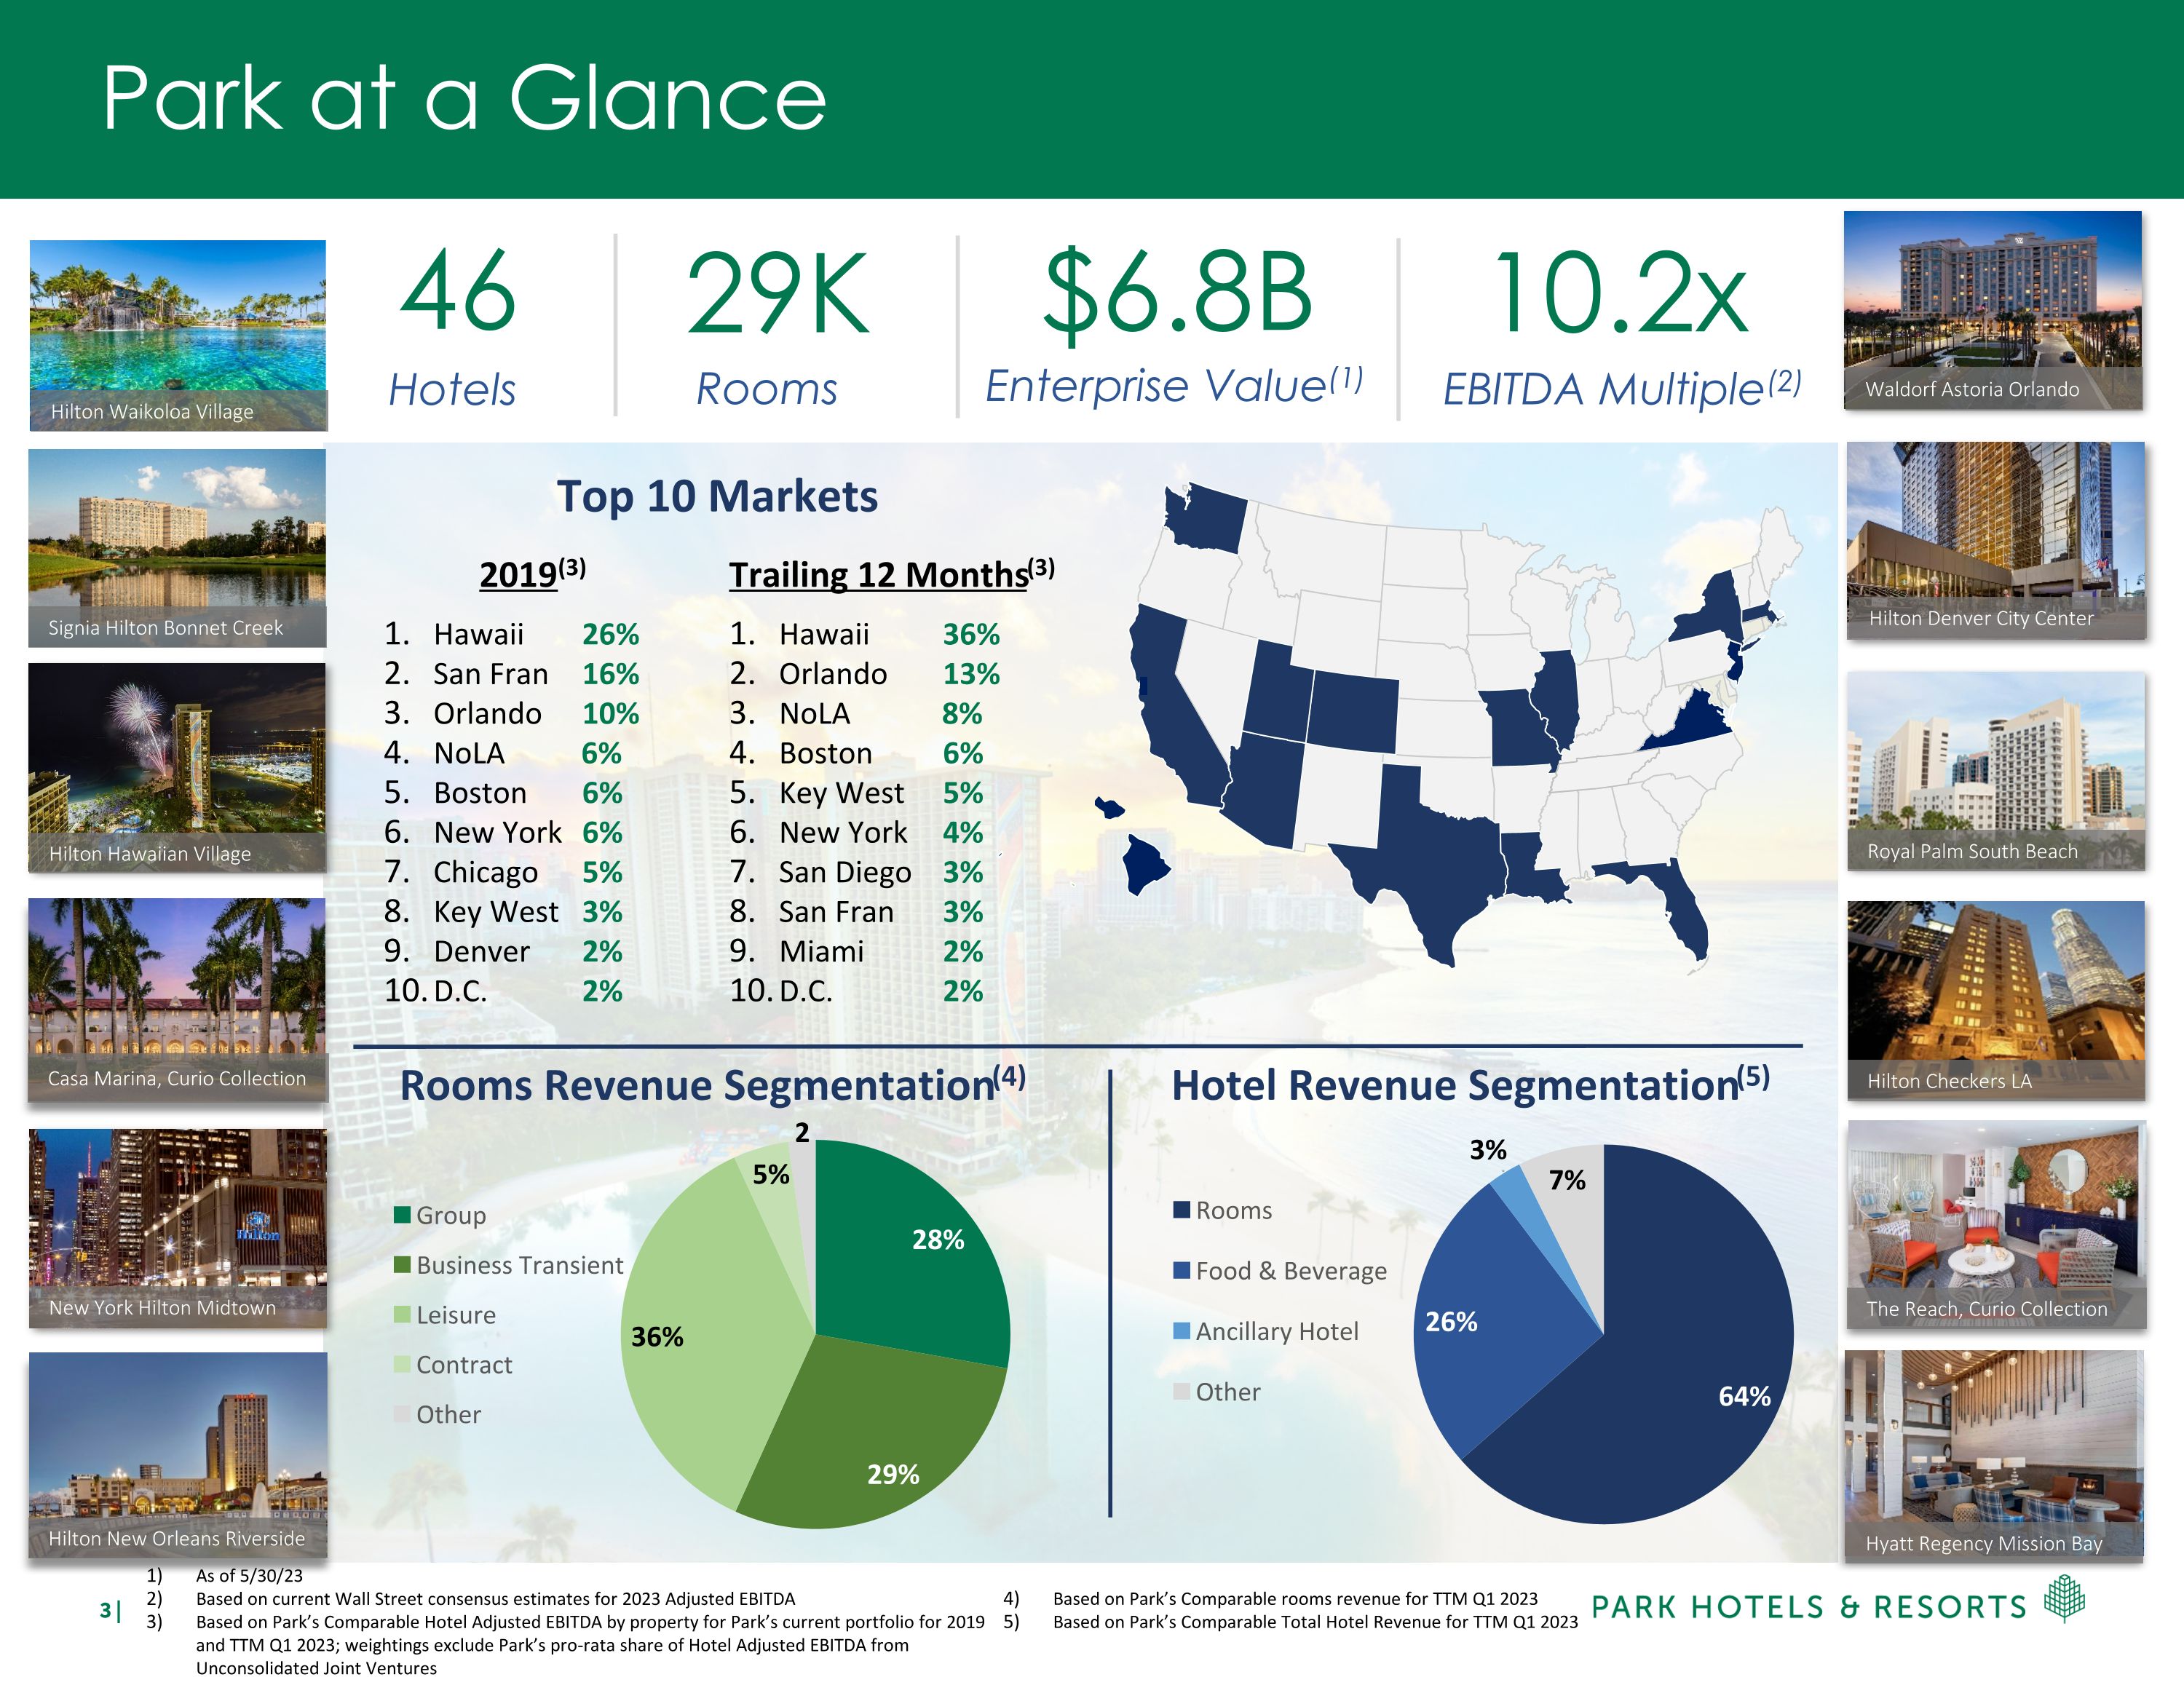The width and height of the screenshot is (2184, 1685).
Task: Click the "Park at a Glance" title
Action: click(464, 98)
